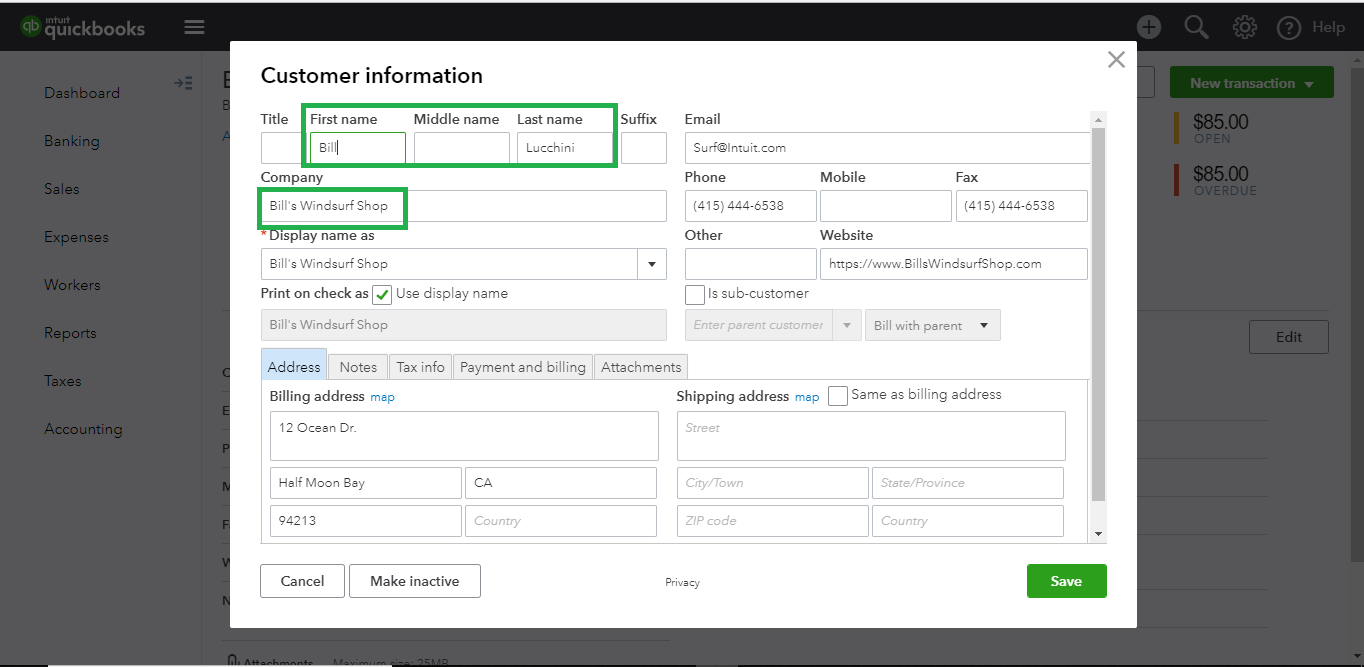
Task: Click the shipping City/Town field
Action: (x=773, y=483)
